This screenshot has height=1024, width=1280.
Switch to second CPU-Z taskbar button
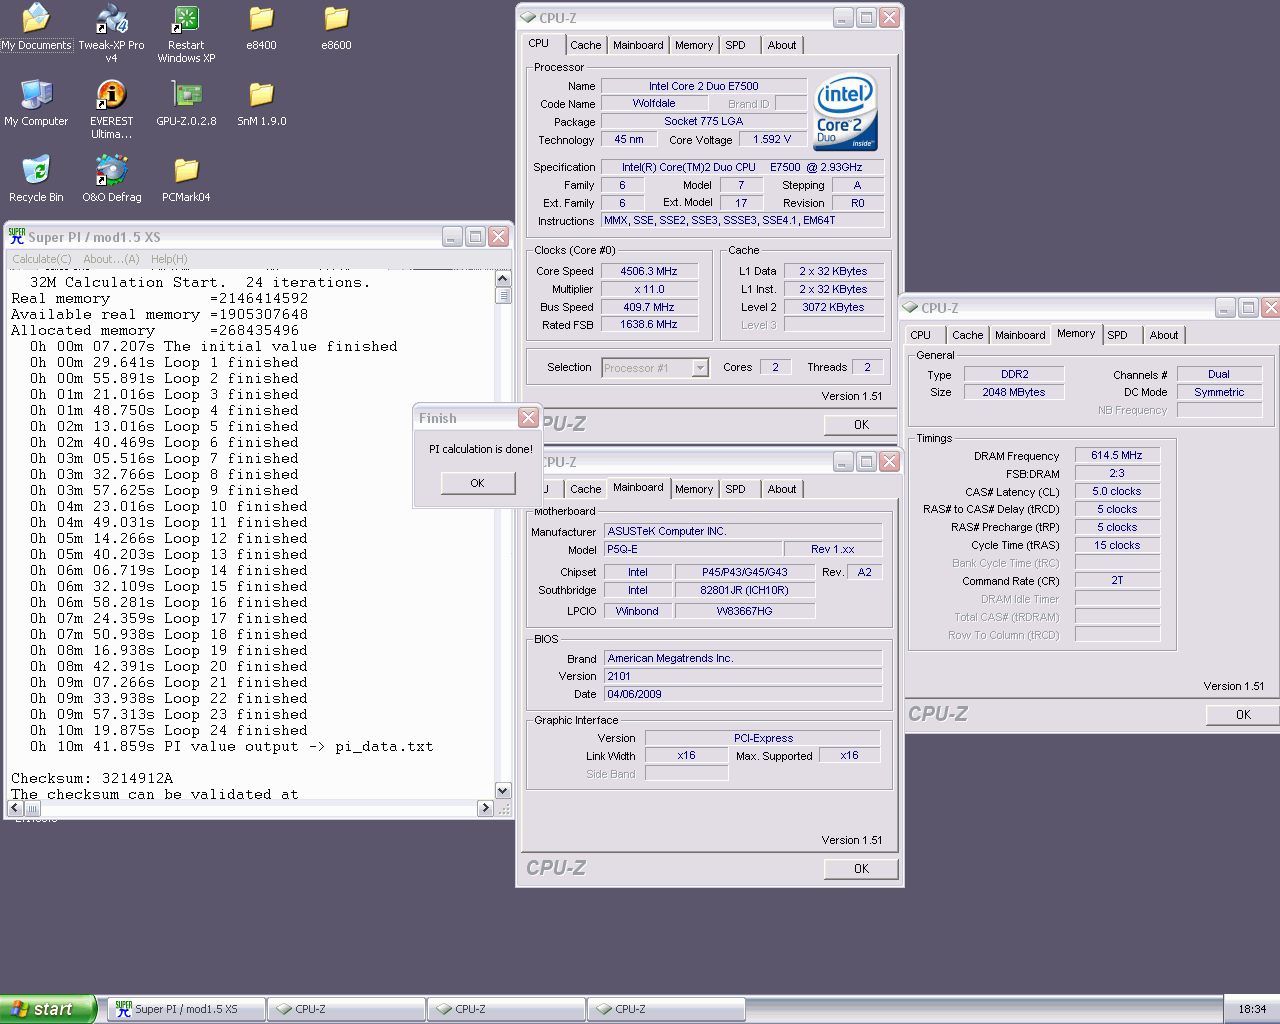[507, 1009]
